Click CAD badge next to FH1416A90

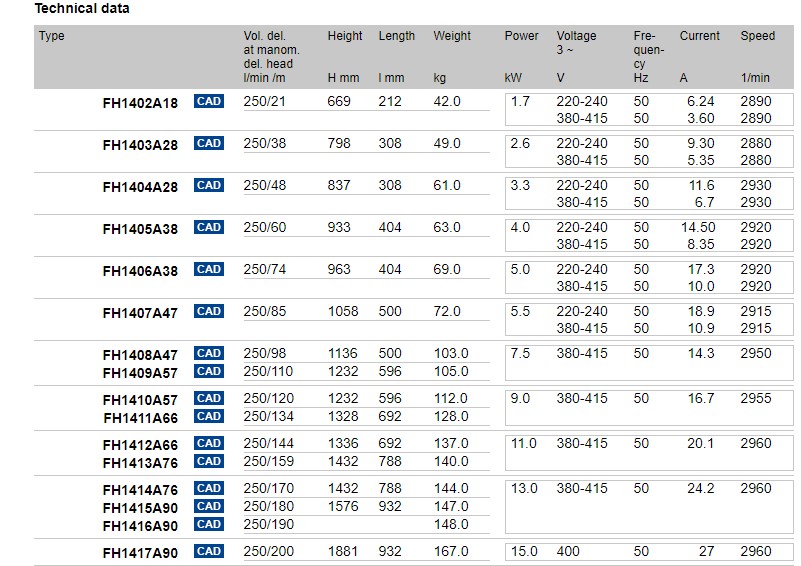click(x=209, y=524)
